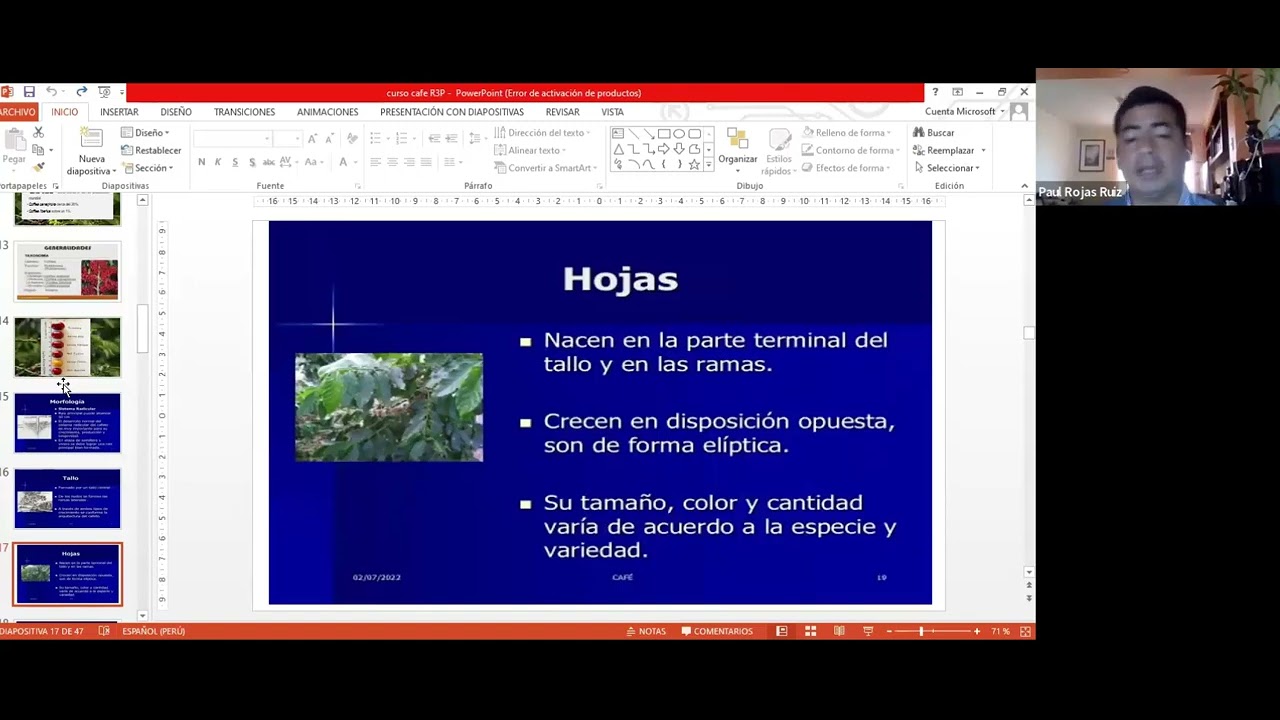
Task: Toggle strikethrough (abc) formatting
Action: (269, 162)
